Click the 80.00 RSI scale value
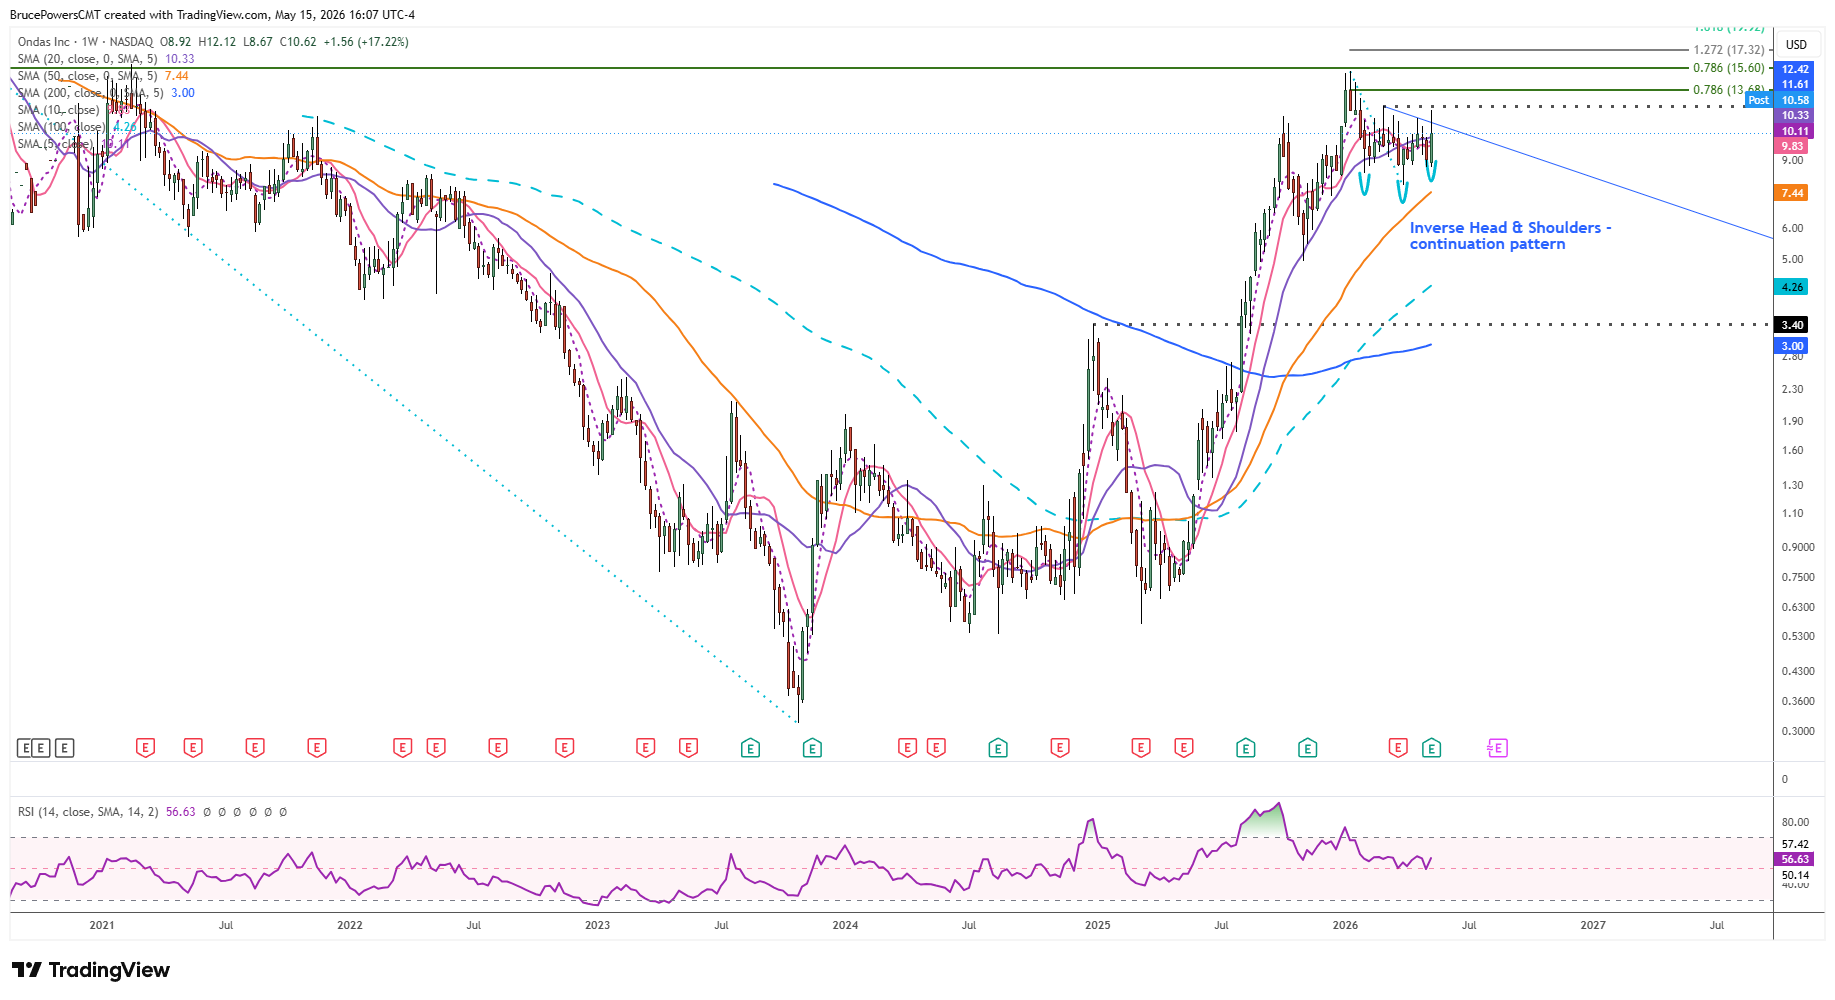Screen dimensions: 1835x1000 click(x=1795, y=822)
